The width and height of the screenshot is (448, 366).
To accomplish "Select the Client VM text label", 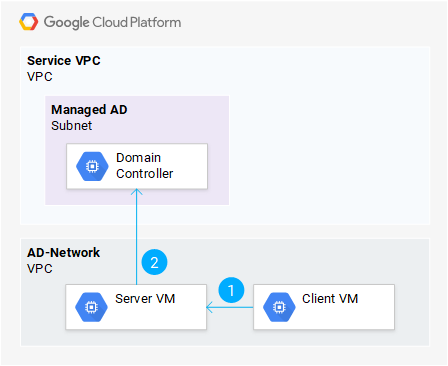I will point(330,299).
